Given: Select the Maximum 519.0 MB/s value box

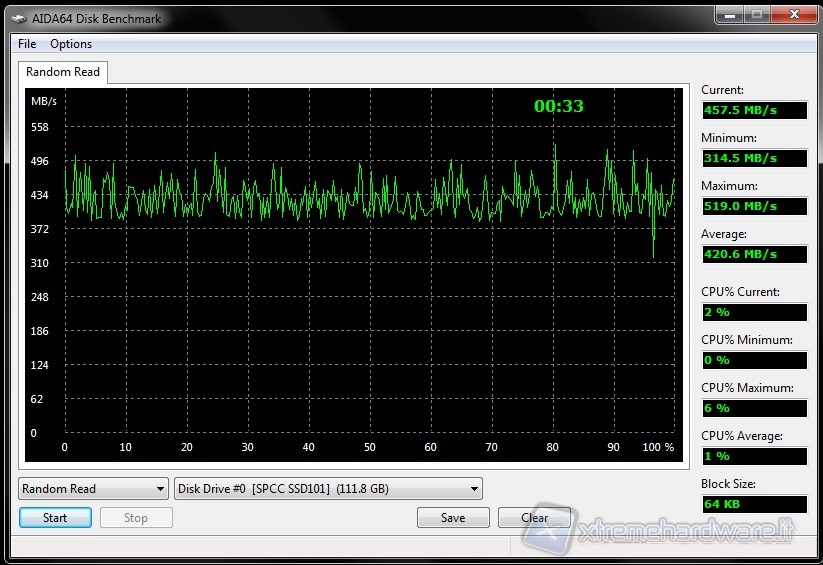Looking at the screenshot, I should [754, 206].
